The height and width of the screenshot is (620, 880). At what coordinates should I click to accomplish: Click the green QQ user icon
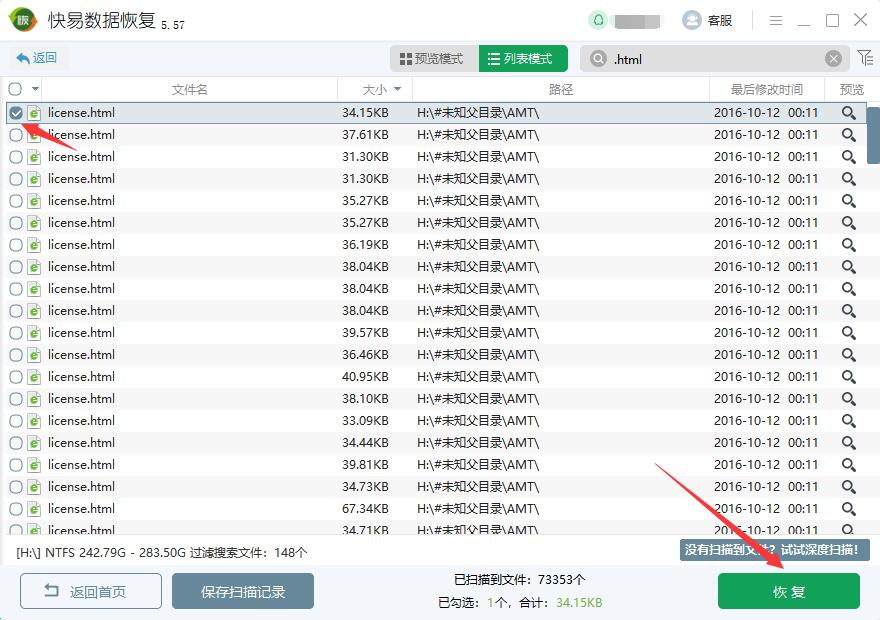tap(598, 20)
